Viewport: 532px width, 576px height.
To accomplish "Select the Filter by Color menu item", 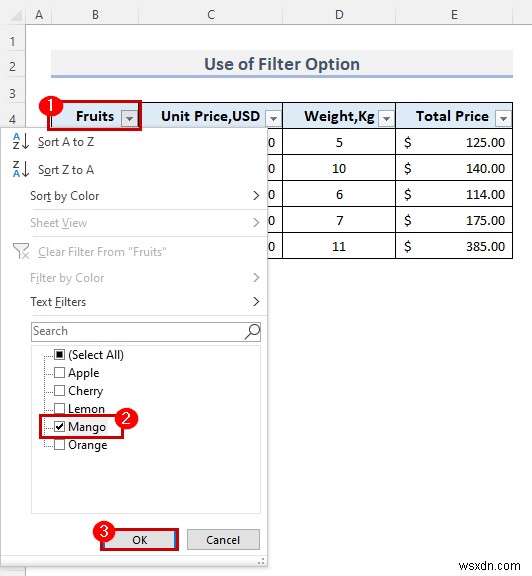I will pos(134,278).
